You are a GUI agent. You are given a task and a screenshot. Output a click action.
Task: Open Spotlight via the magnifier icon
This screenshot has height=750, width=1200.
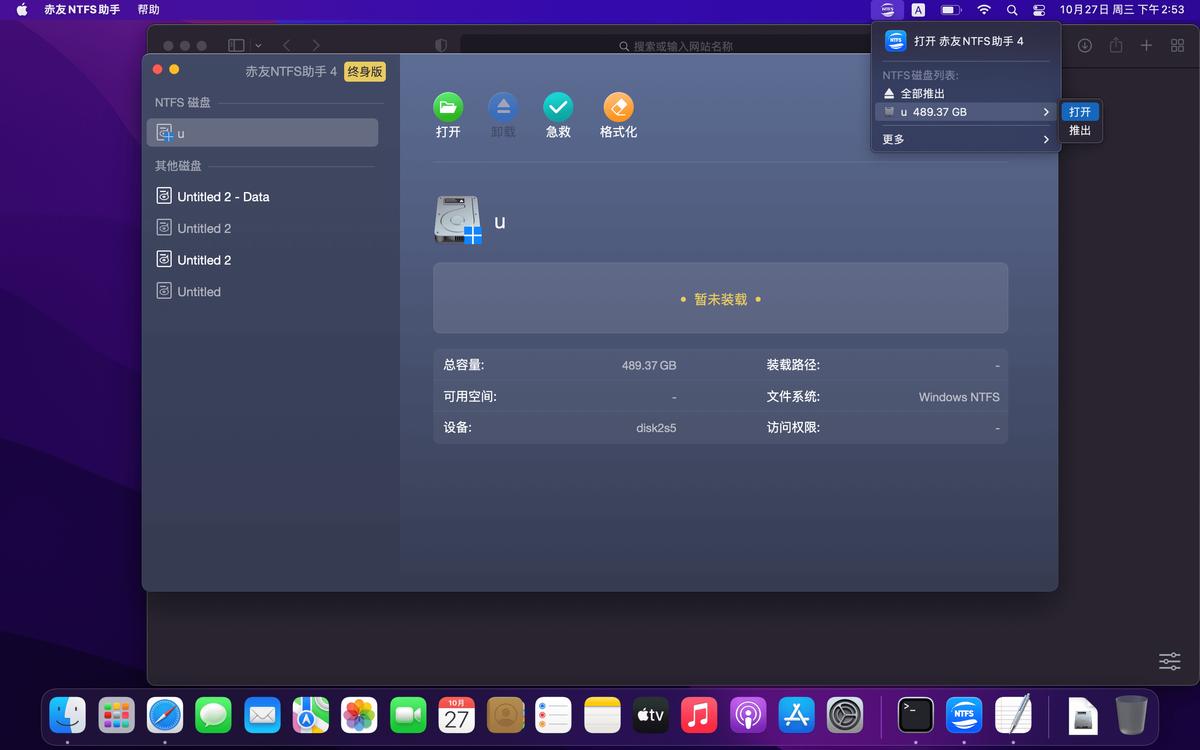[1012, 10]
